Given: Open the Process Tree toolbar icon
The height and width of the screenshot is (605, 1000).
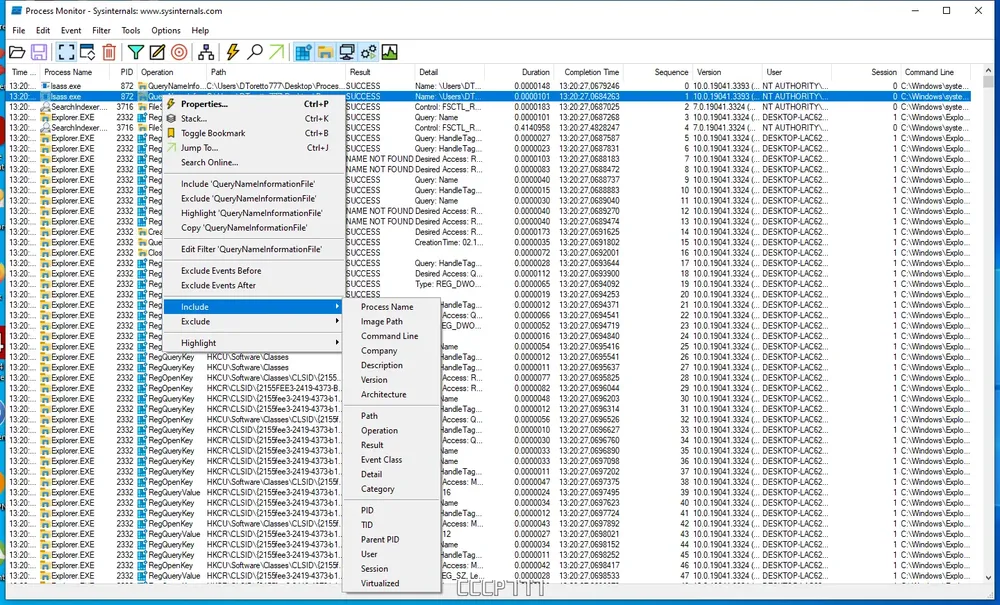Looking at the screenshot, I should (x=207, y=52).
